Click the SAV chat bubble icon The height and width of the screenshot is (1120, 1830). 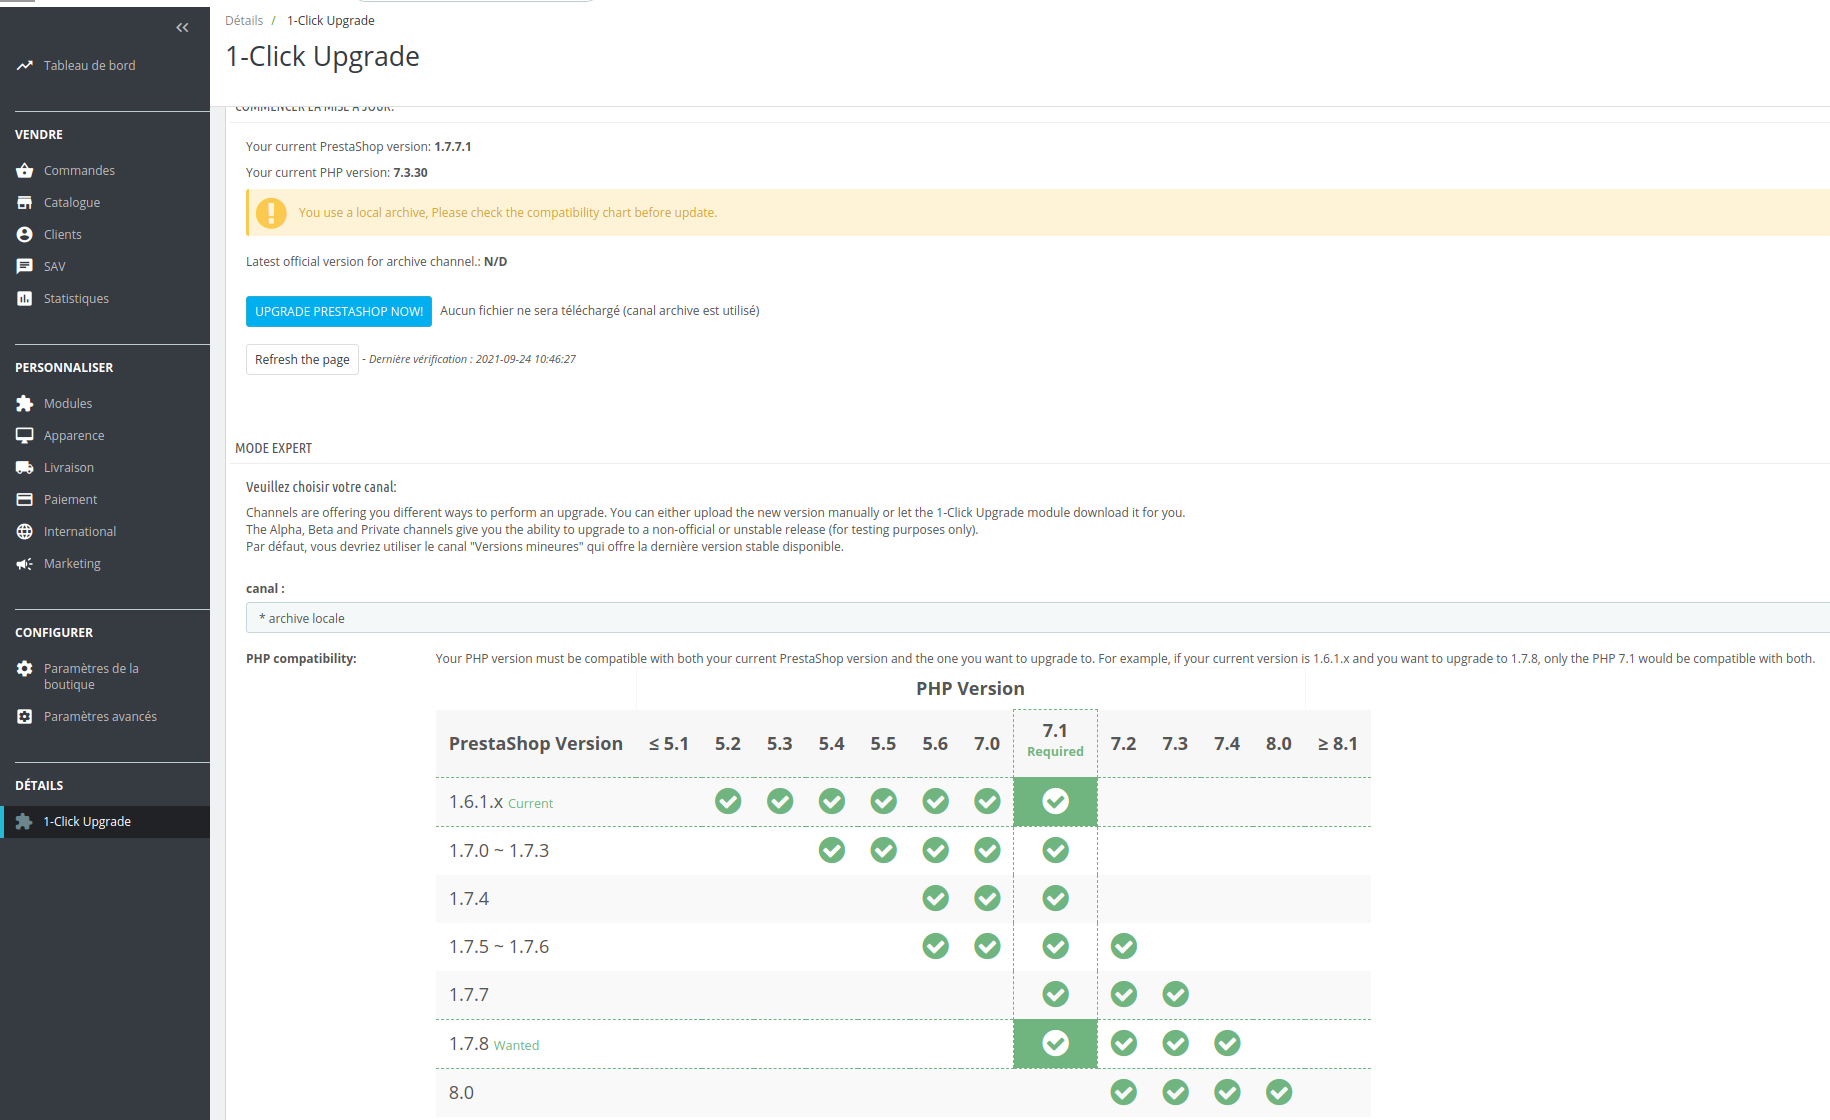25,267
